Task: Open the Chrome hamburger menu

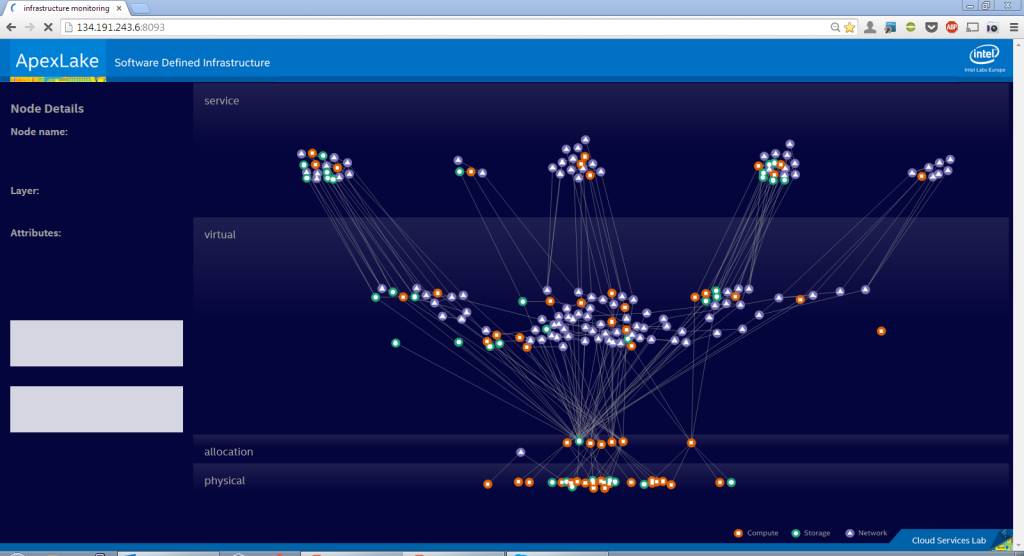Action: [x=1012, y=27]
